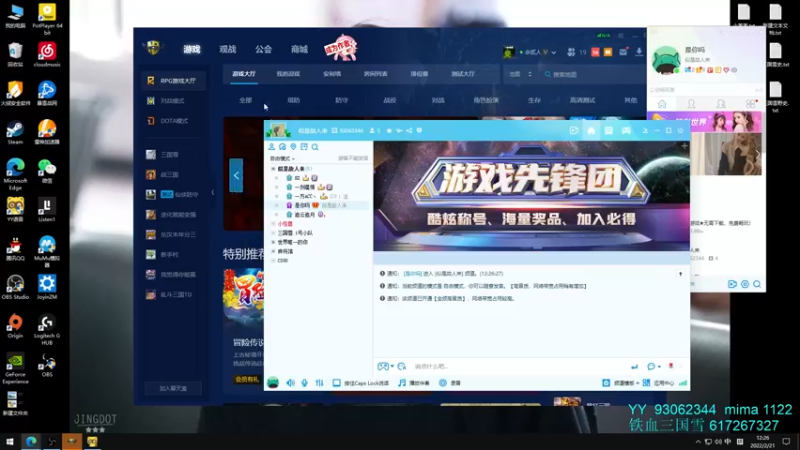Open RPG游戏大厅 in left sidebar

[x=173, y=81]
